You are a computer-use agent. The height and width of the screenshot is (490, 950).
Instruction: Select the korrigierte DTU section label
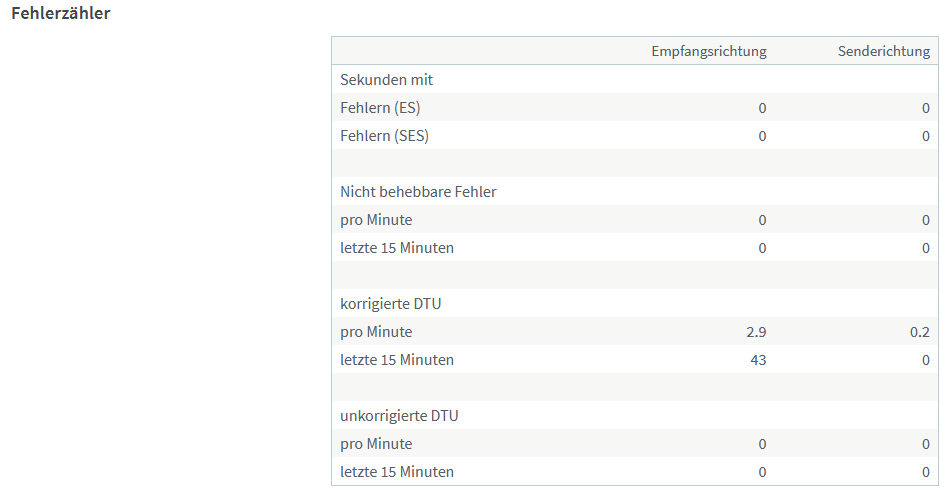390,303
